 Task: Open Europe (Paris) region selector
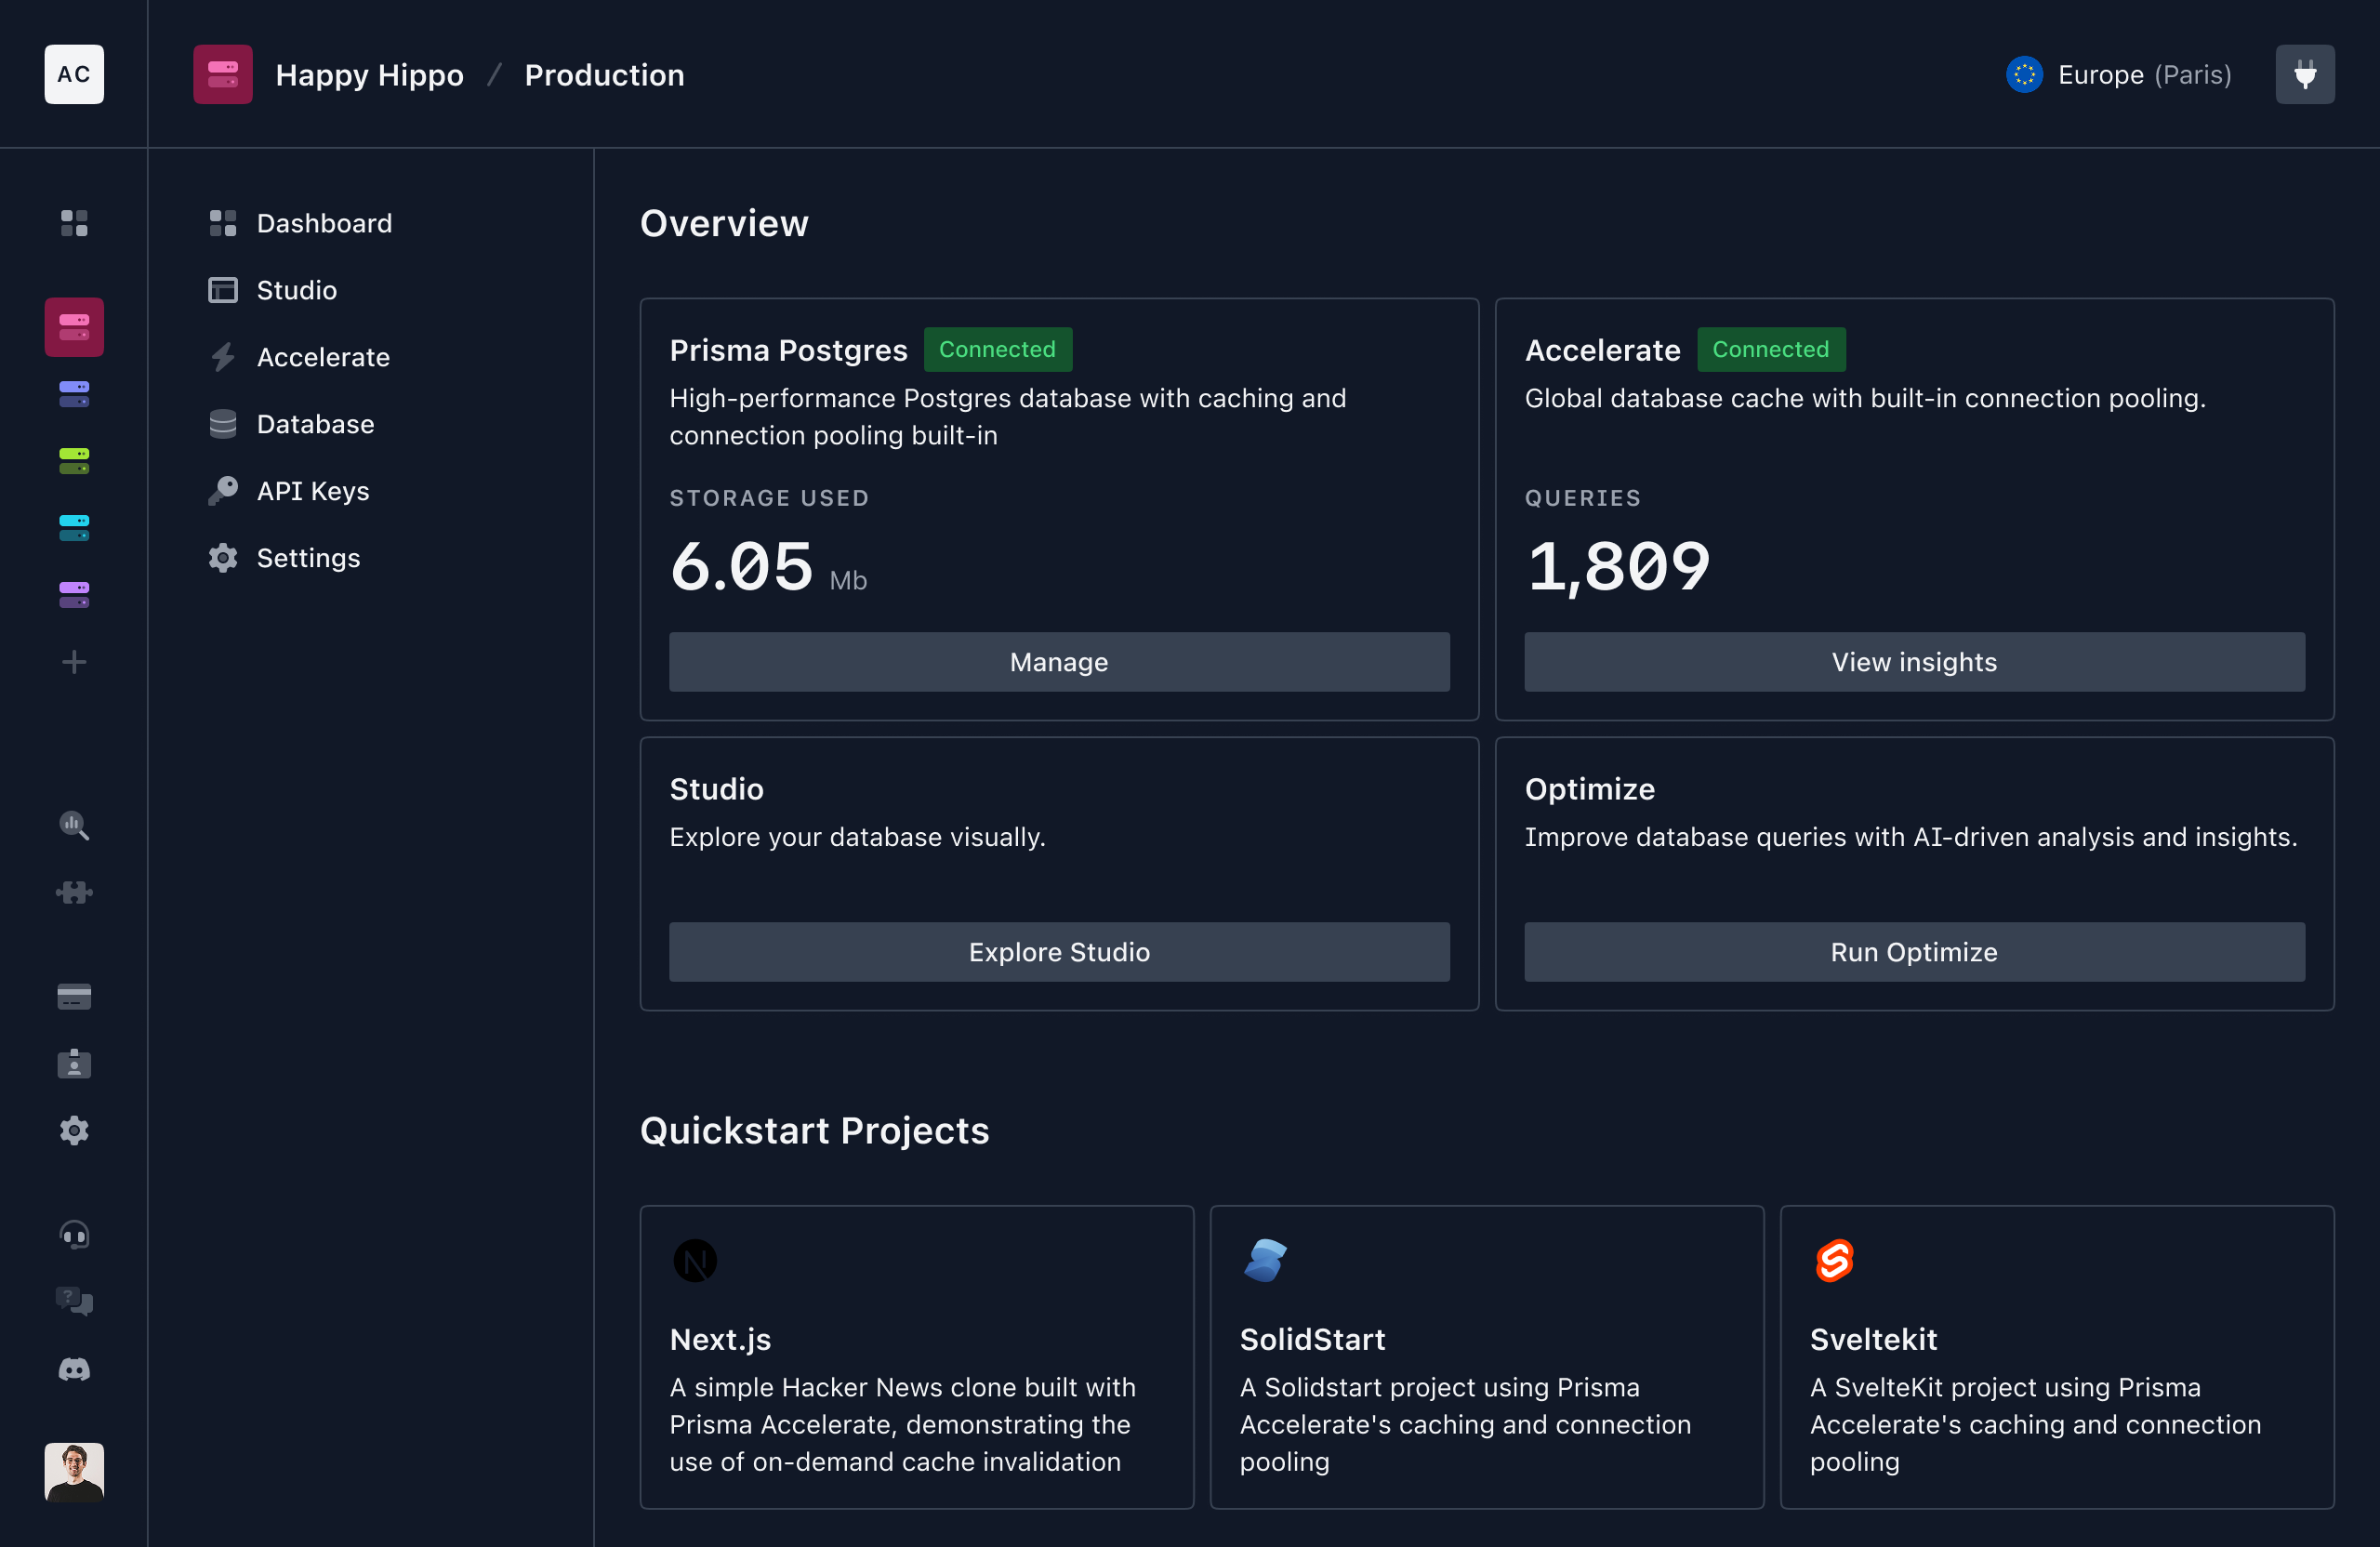coord(2119,75)
